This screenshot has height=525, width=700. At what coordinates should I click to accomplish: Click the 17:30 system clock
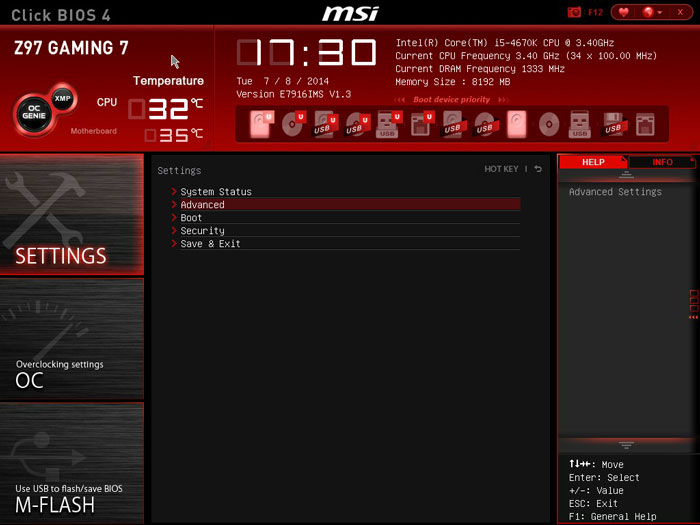tap(307, 52)
